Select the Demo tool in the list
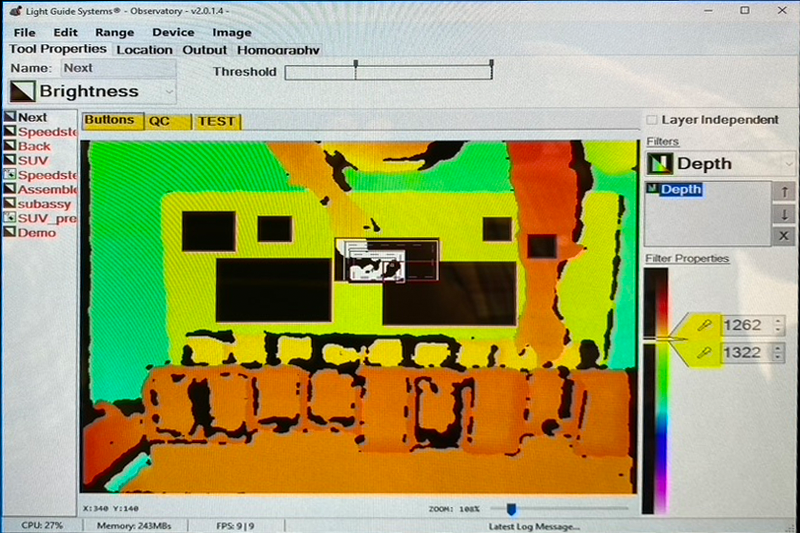Image resolution: width=800 pixels, height=533 pixels. (x=36, y=232)
